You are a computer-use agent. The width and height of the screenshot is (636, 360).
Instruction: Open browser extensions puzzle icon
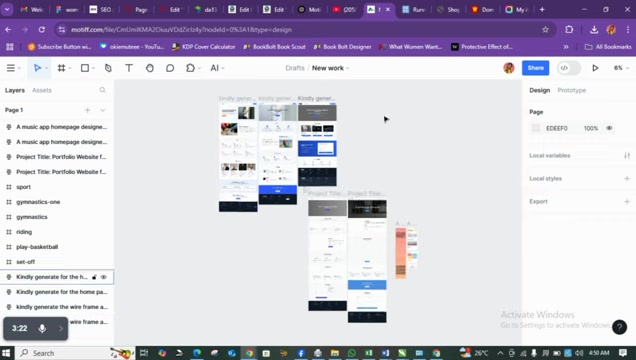pyautogui.click(x=569, y=30)
